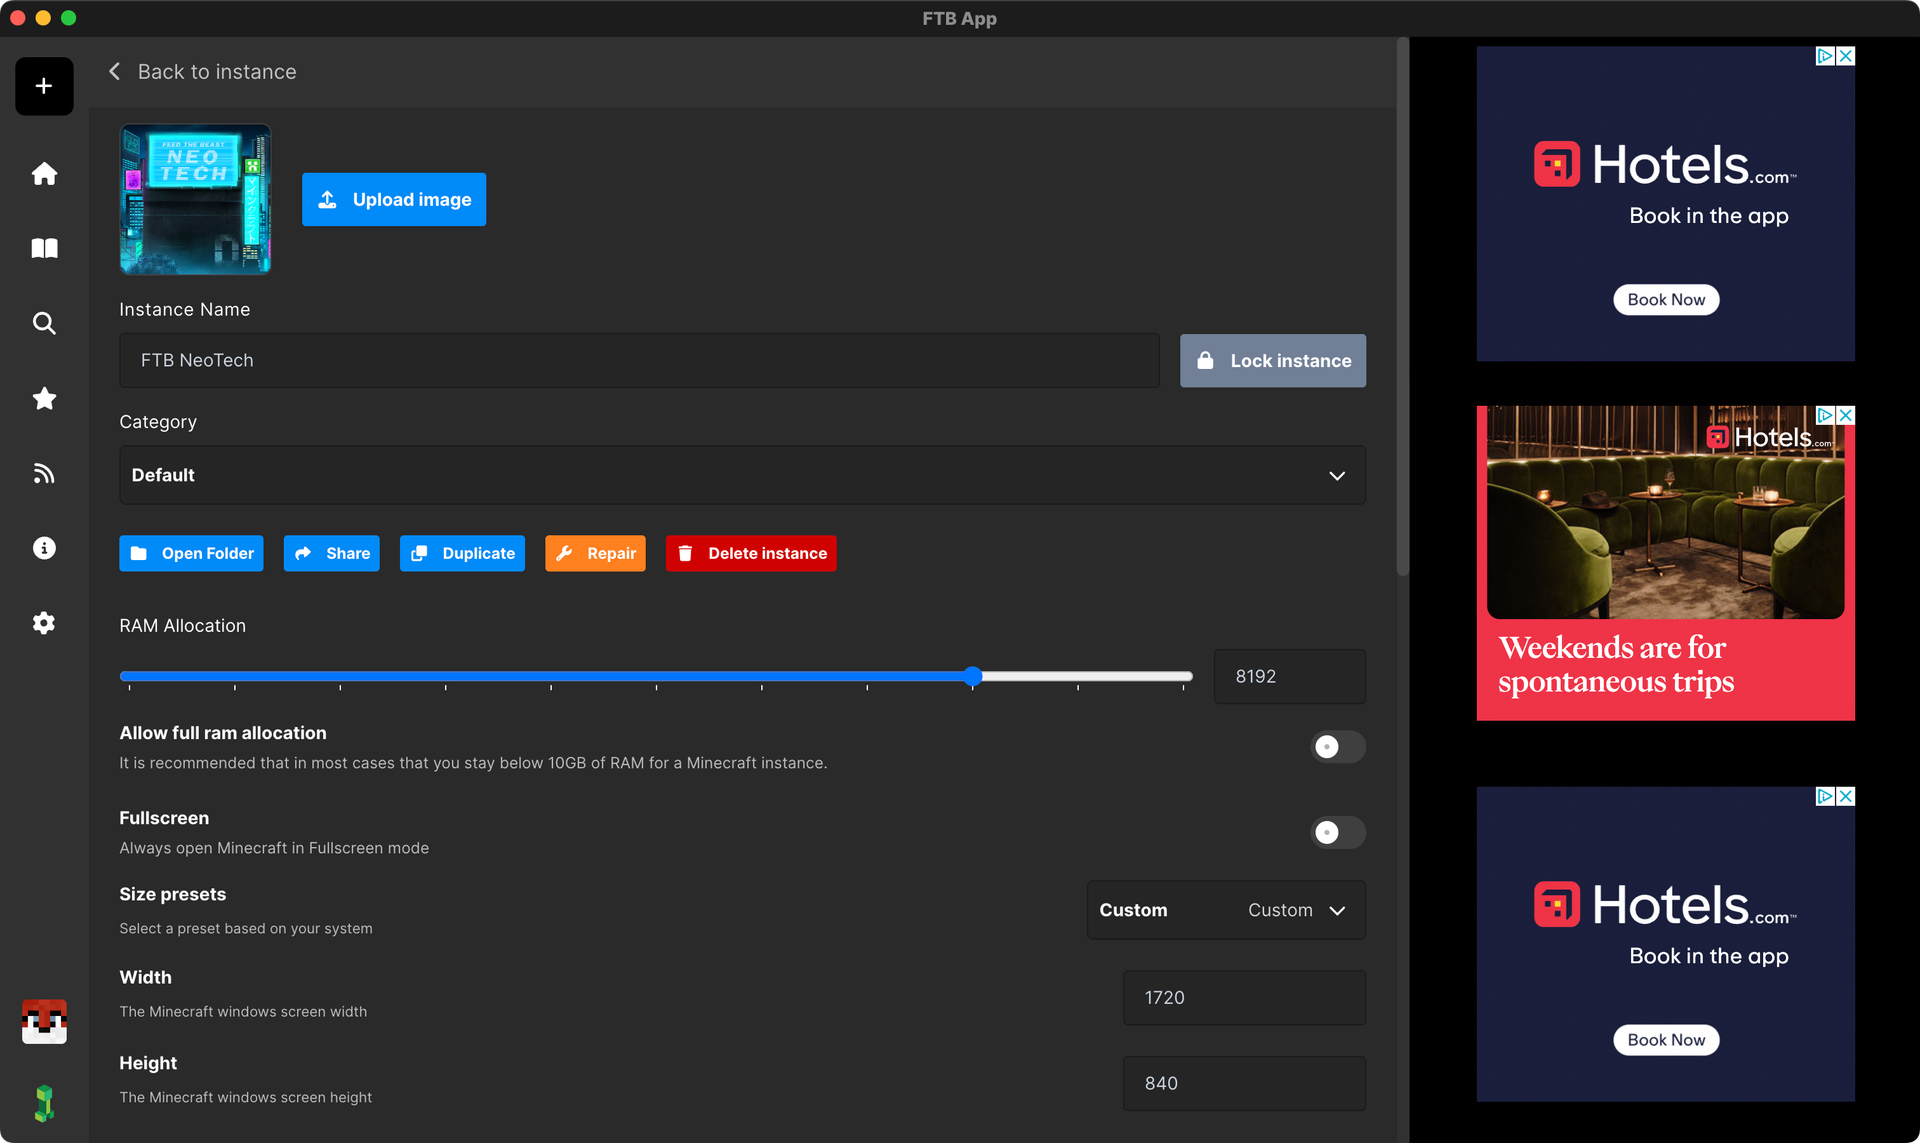Enable Allow full ram allocation toggle

point(1337,747)
